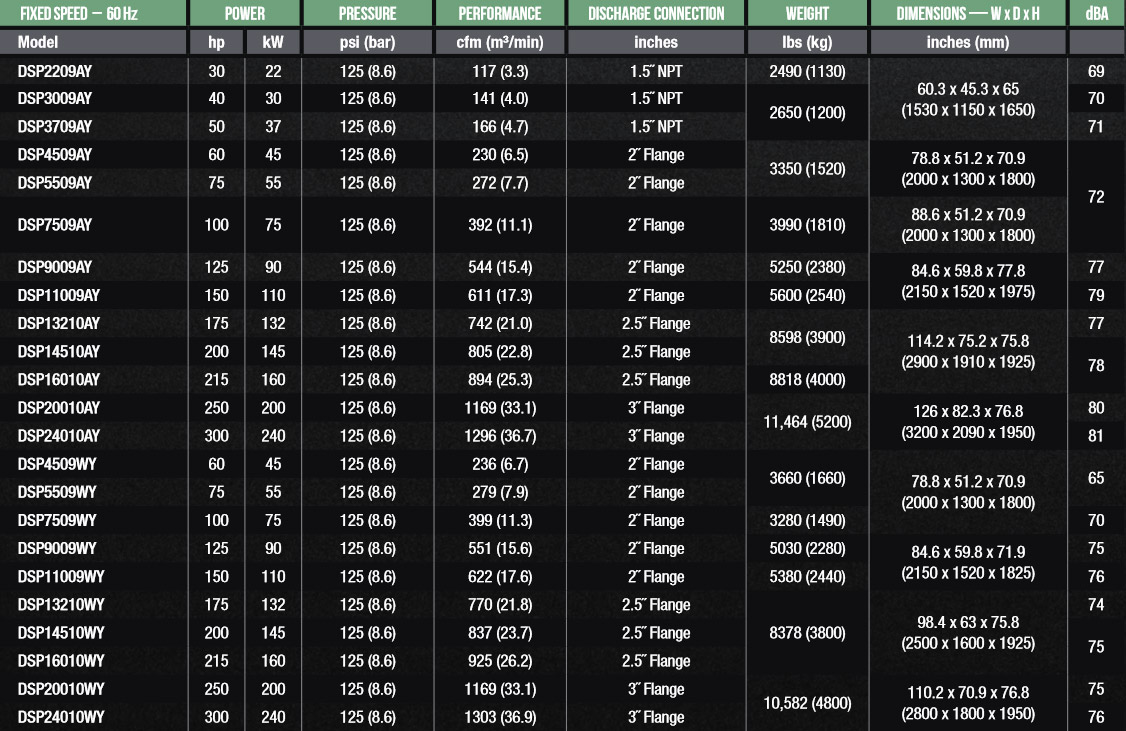Click model DSP24010AY
The width and height of the screenshot is (1126, 731).
pyautogui.click(x=59, y=436)
